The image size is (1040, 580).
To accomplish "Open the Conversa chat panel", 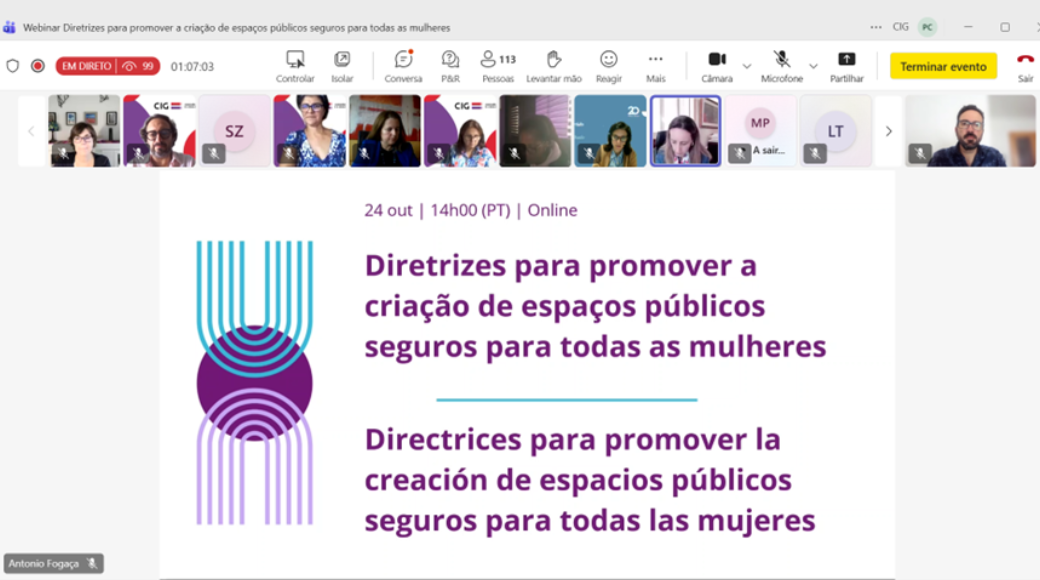I will coord(403,60).
